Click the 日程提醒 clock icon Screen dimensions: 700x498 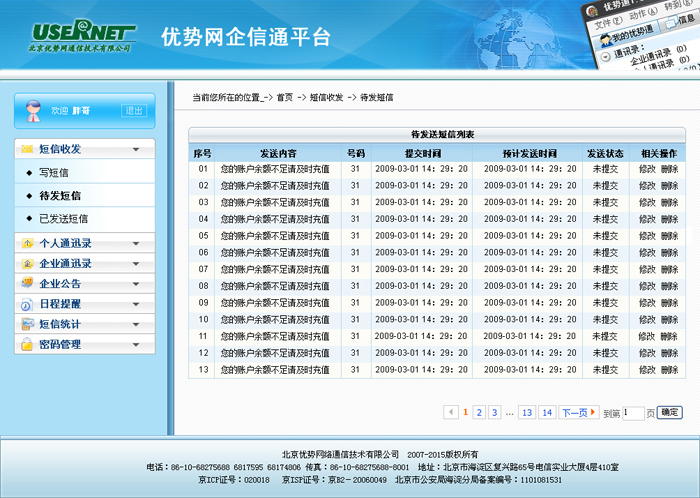(27, 304)
